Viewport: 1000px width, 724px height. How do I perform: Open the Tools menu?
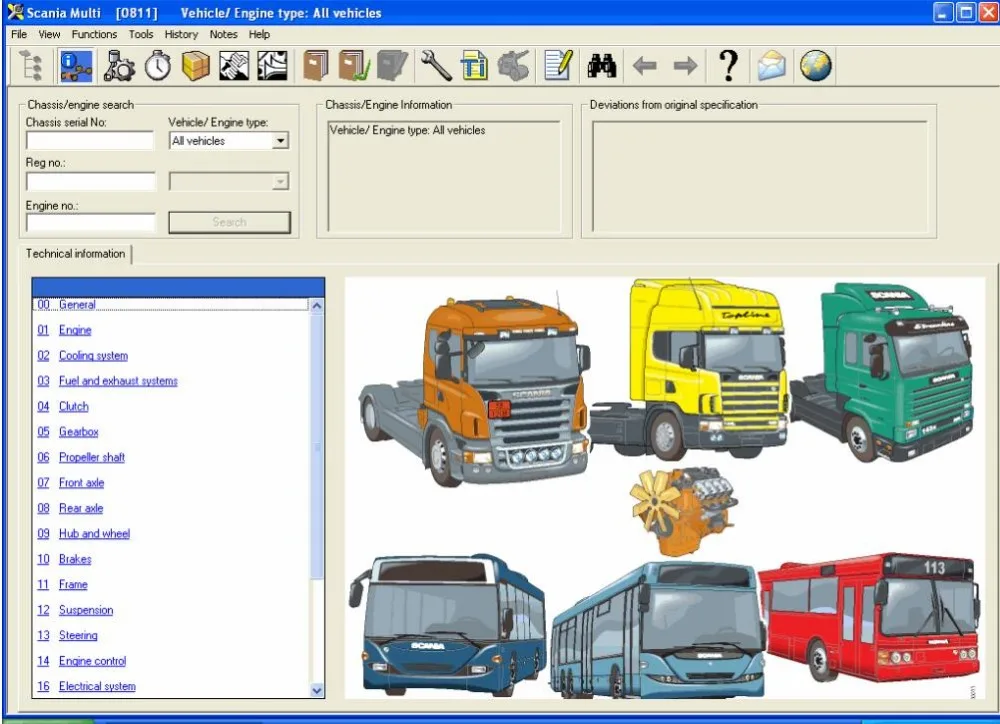141,34
